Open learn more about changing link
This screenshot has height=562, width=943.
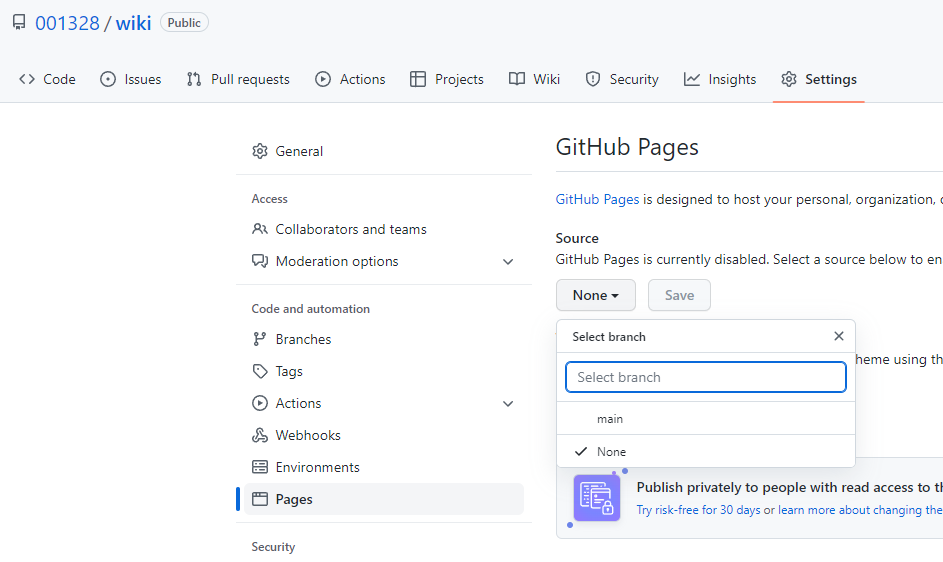tap(861, 510)
